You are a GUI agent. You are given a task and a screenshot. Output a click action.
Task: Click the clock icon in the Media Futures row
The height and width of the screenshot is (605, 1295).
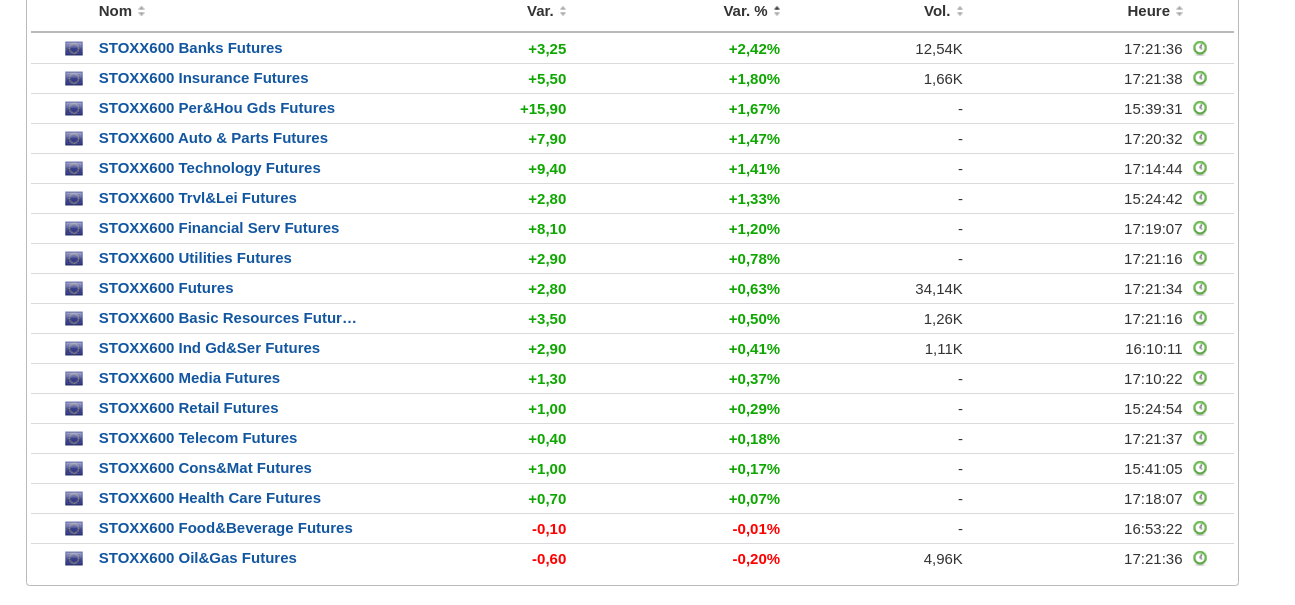[1200, 378]
